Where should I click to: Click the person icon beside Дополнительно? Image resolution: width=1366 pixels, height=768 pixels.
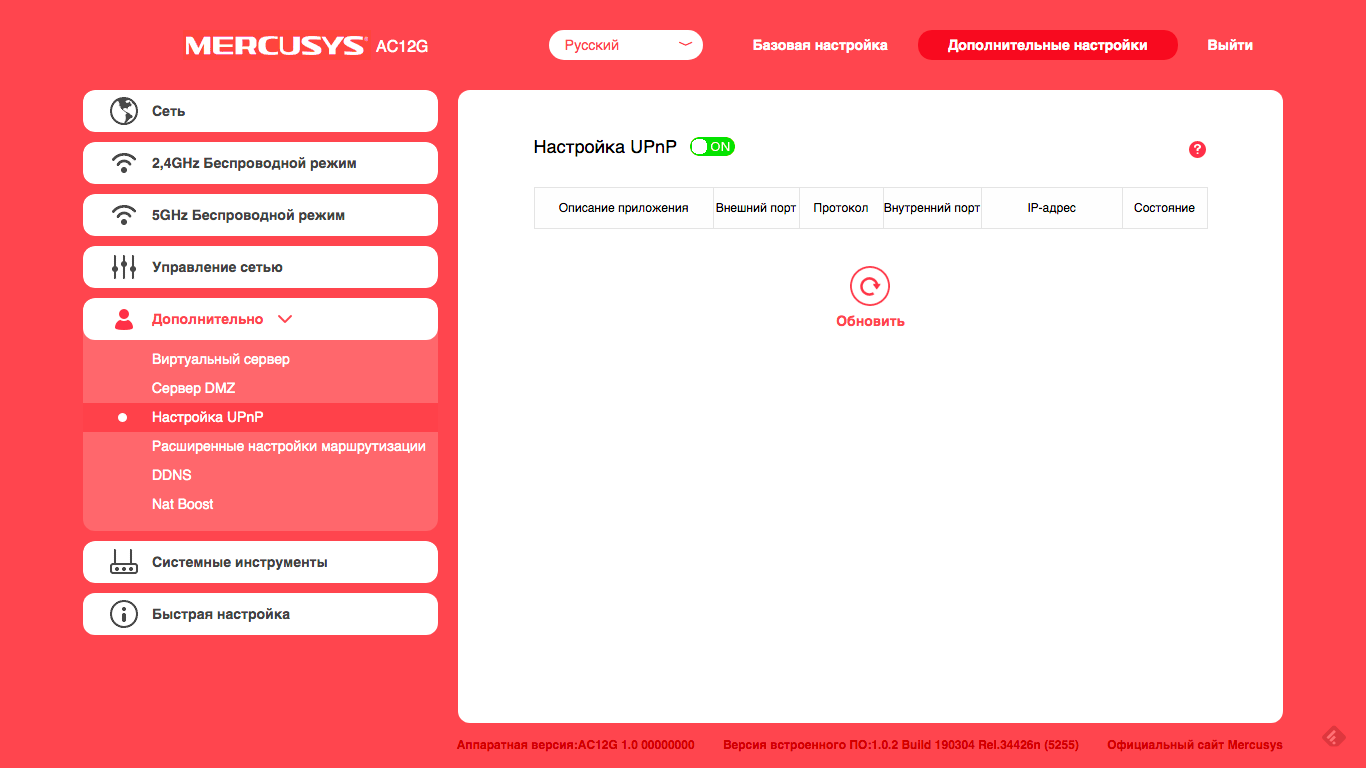tap(123, 319)
